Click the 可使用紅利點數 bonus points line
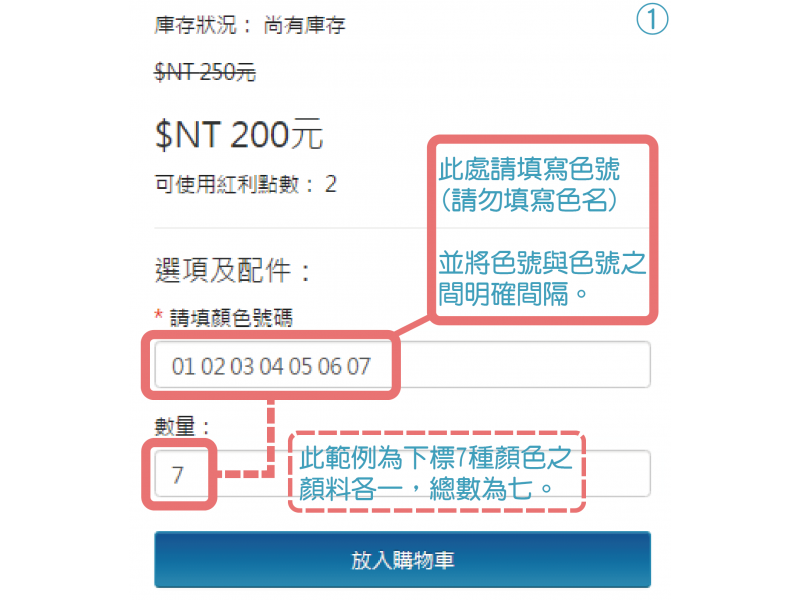Image resolution: width=800 pixels, height=600 pixels. pyautogui.click(x=245, y=184)
